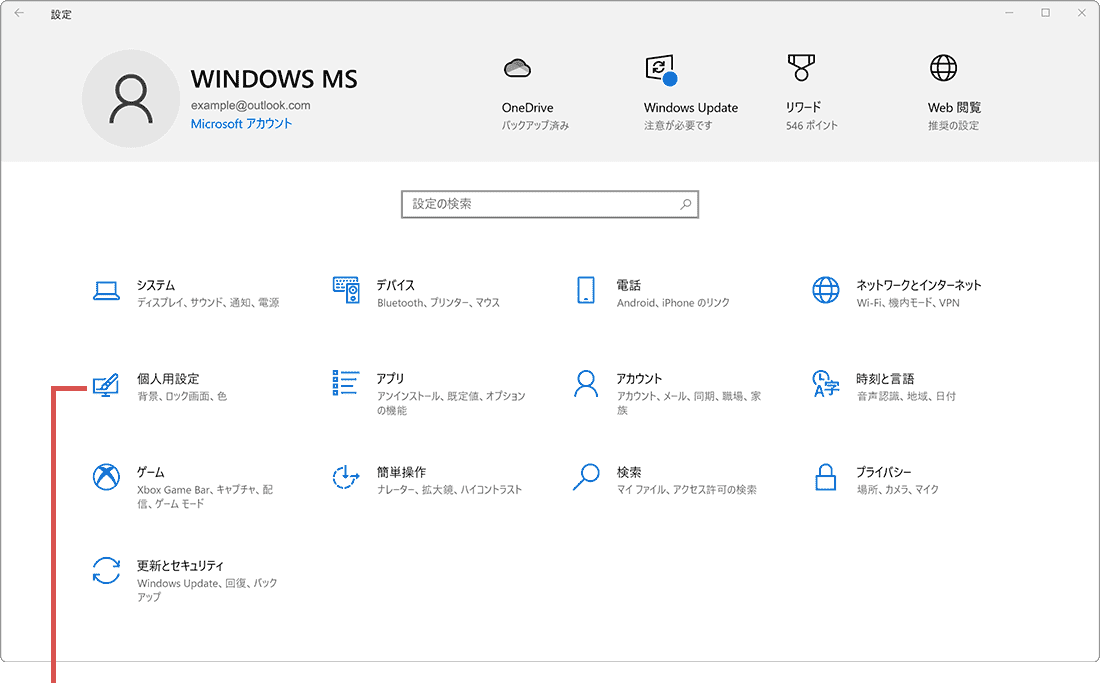
Task: Click the '注意が必要です' update status text
Action: point(678,126)
